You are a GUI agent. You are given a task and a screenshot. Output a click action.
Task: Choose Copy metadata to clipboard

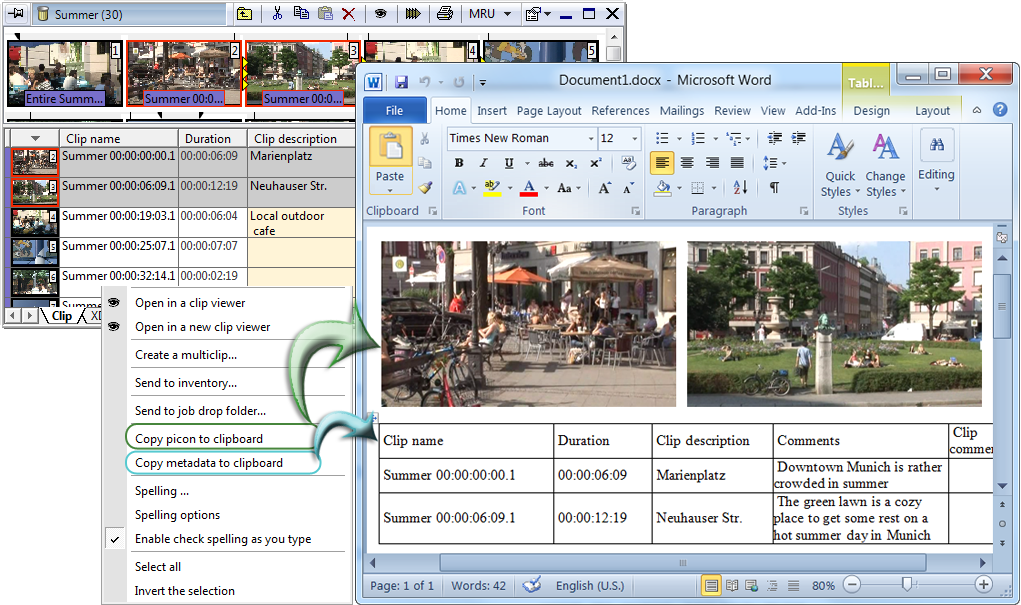[x=208, y=462]
